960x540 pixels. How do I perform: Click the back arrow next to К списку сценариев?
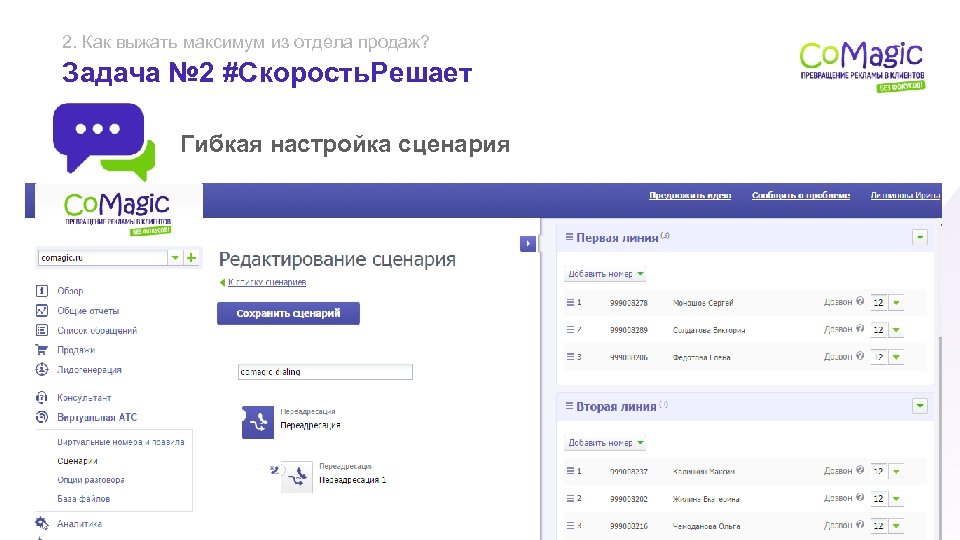coord(222,282)
